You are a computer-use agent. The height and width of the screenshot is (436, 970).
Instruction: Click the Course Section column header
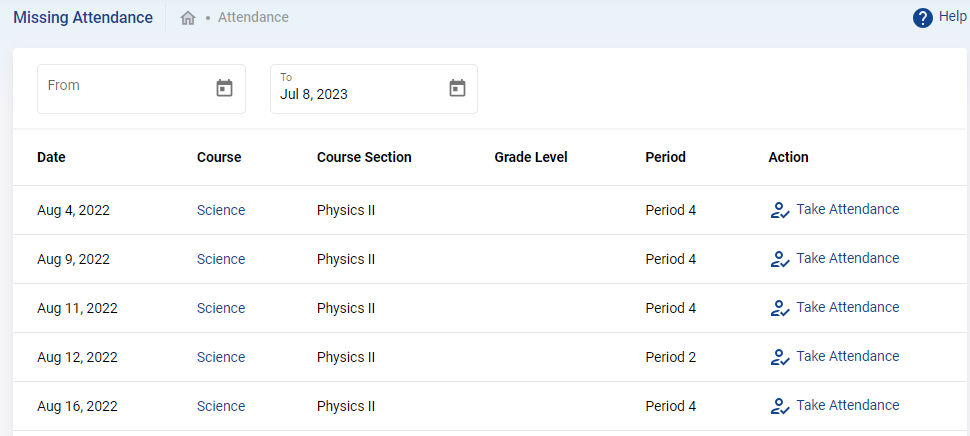(x=364, y=157)
